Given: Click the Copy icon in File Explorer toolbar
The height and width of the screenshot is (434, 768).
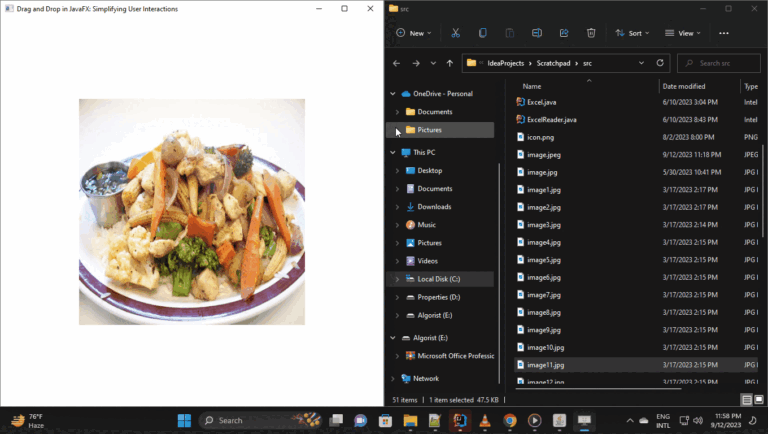Looking at the screenshot, I should coord(483,33).
